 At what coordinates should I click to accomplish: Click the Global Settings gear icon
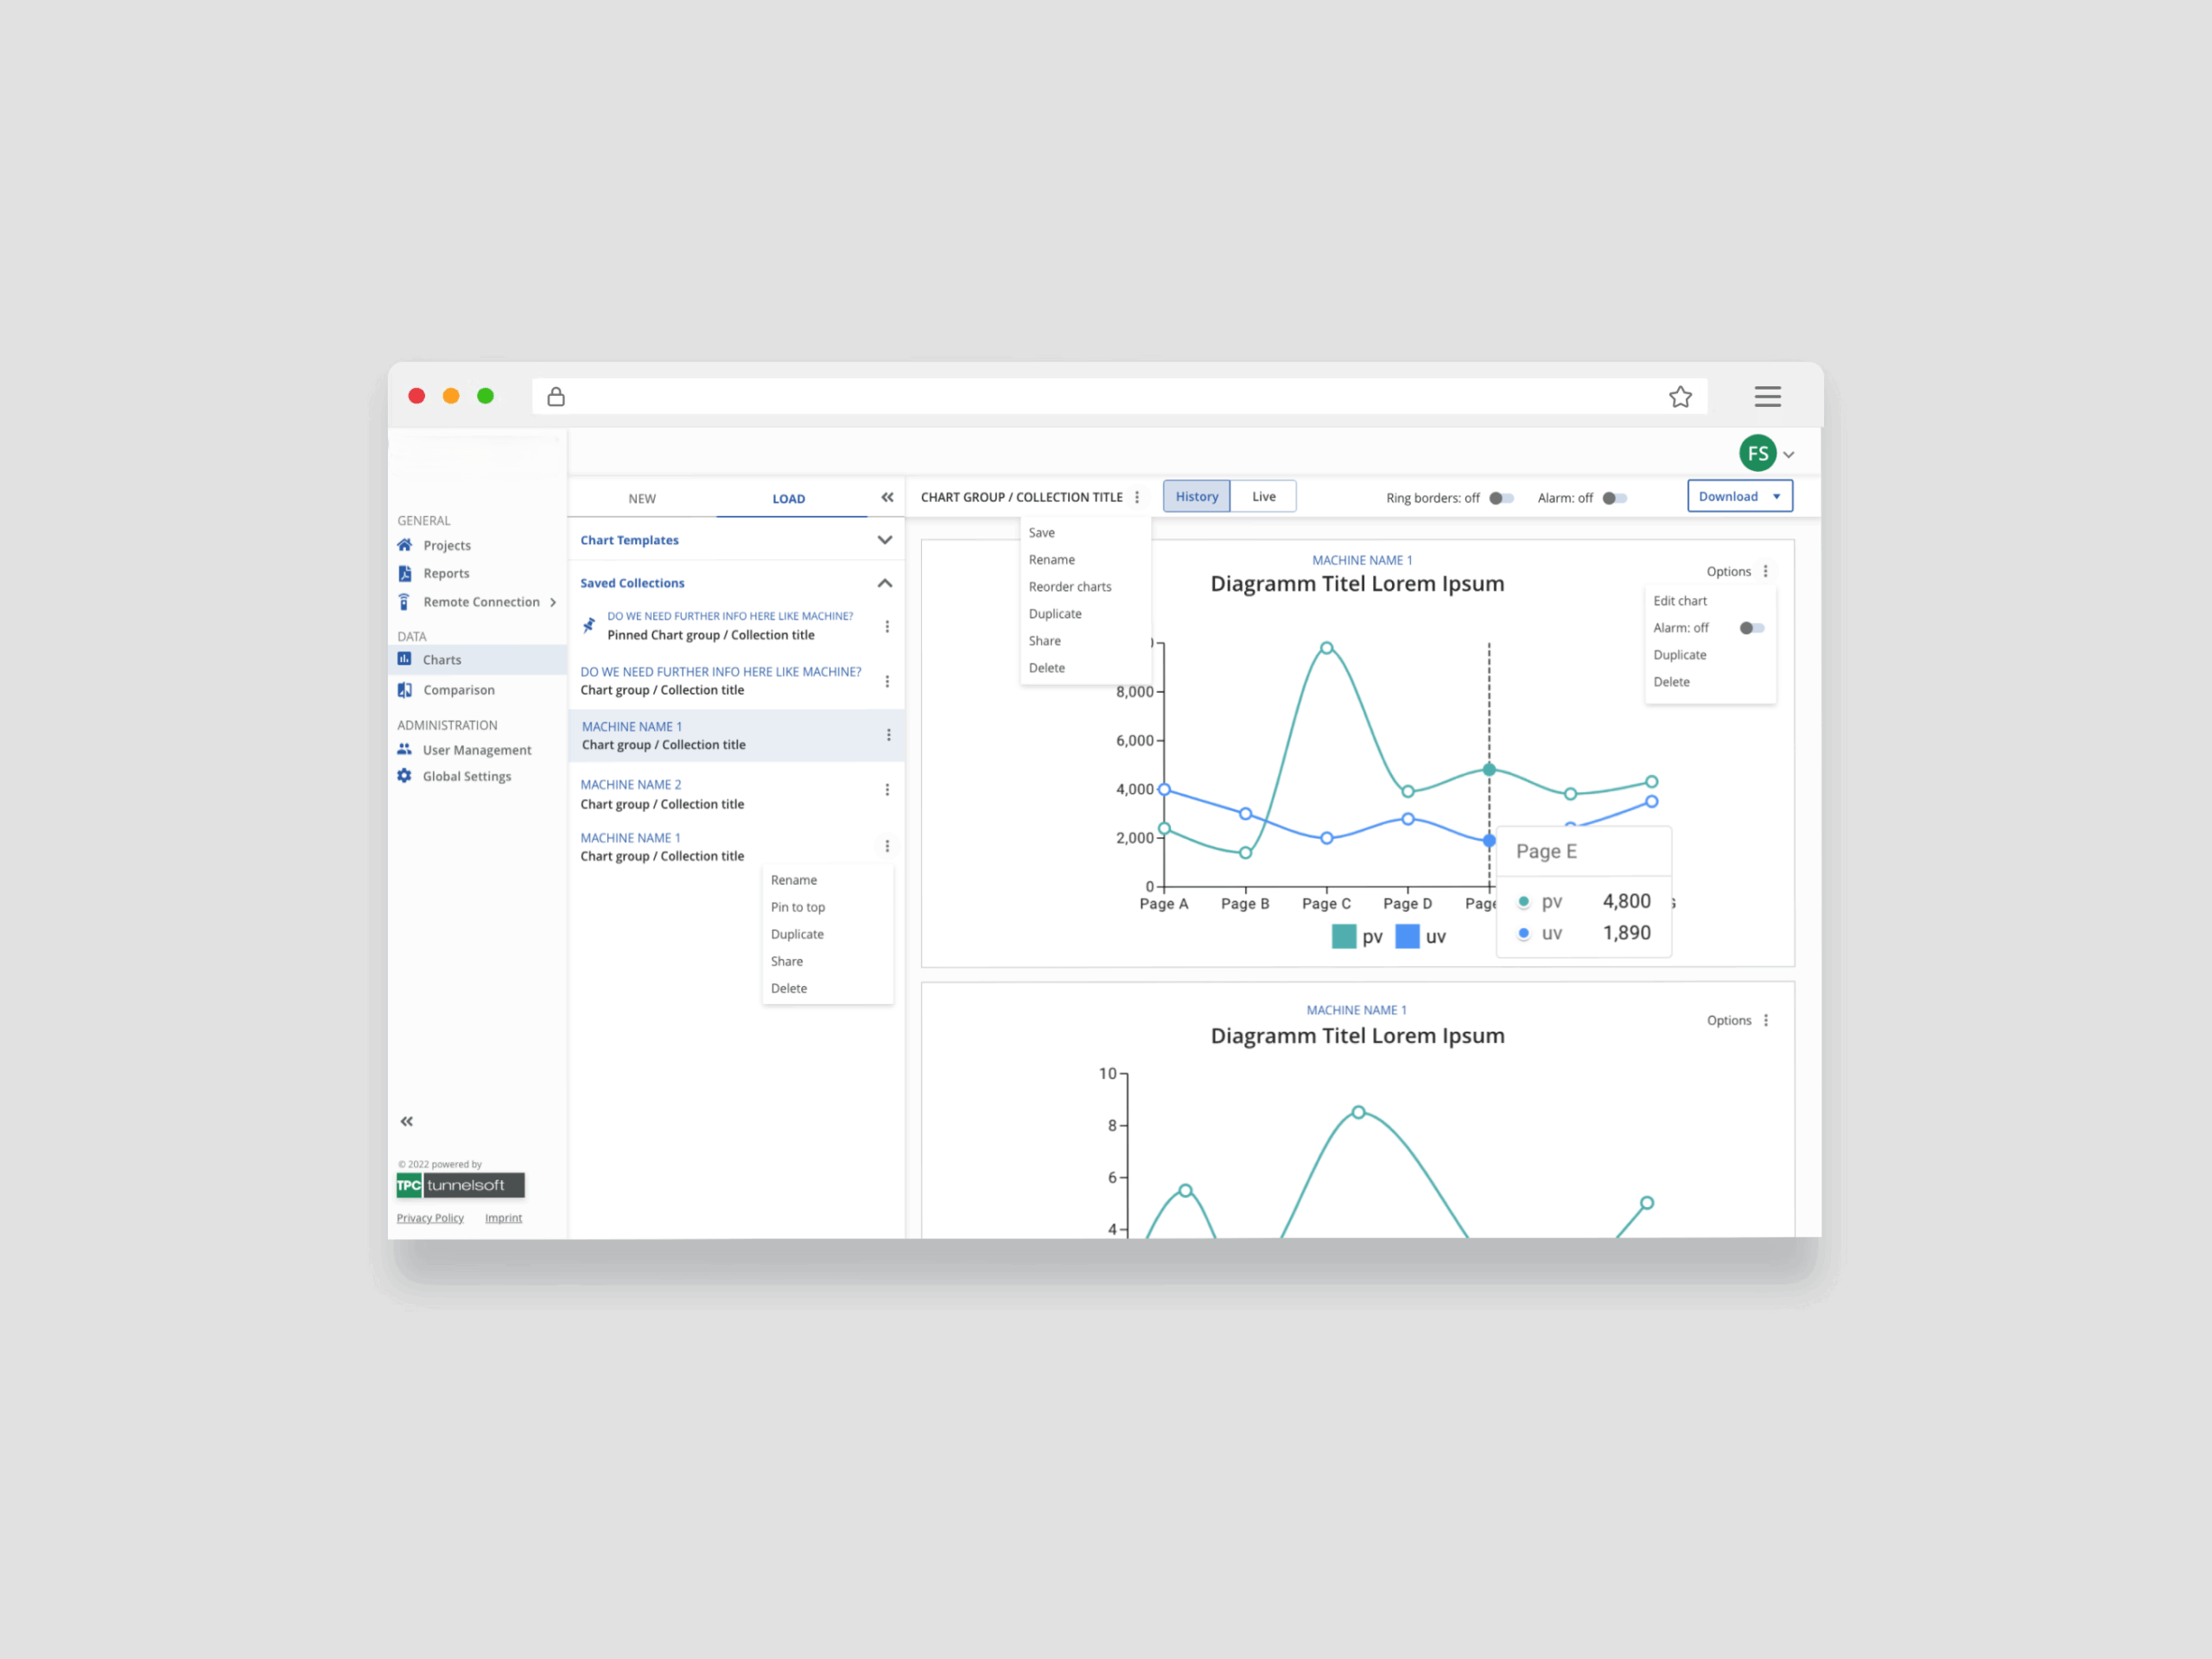tap(404, 776)
